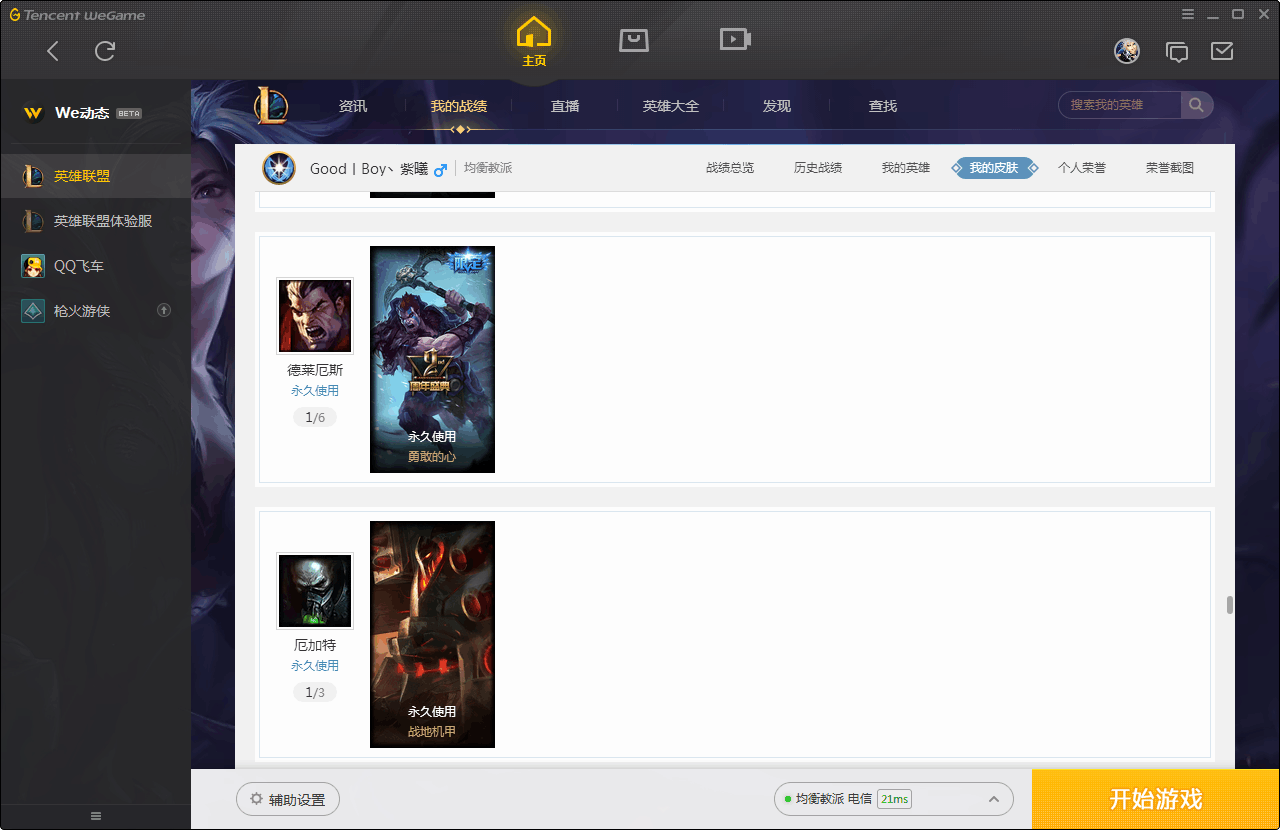The width and height of the screenshot is (1280, 830).
Task: Switch to 我的英雄 section
Action: click(x=906, y=168)
